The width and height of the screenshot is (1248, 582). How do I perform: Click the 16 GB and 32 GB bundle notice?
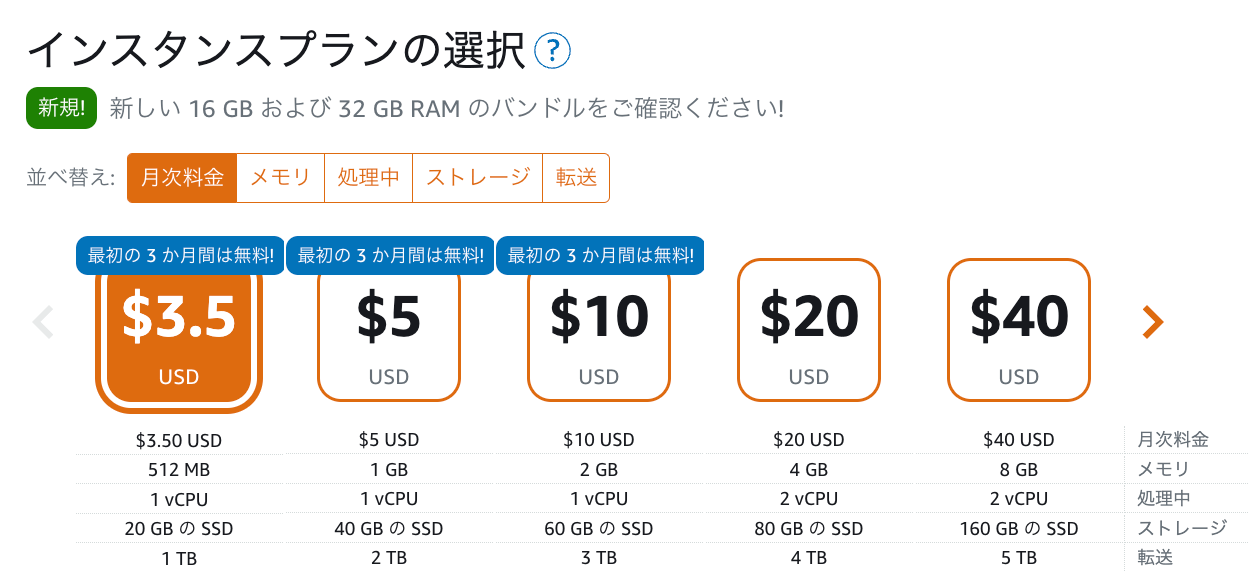click(447, 108)
